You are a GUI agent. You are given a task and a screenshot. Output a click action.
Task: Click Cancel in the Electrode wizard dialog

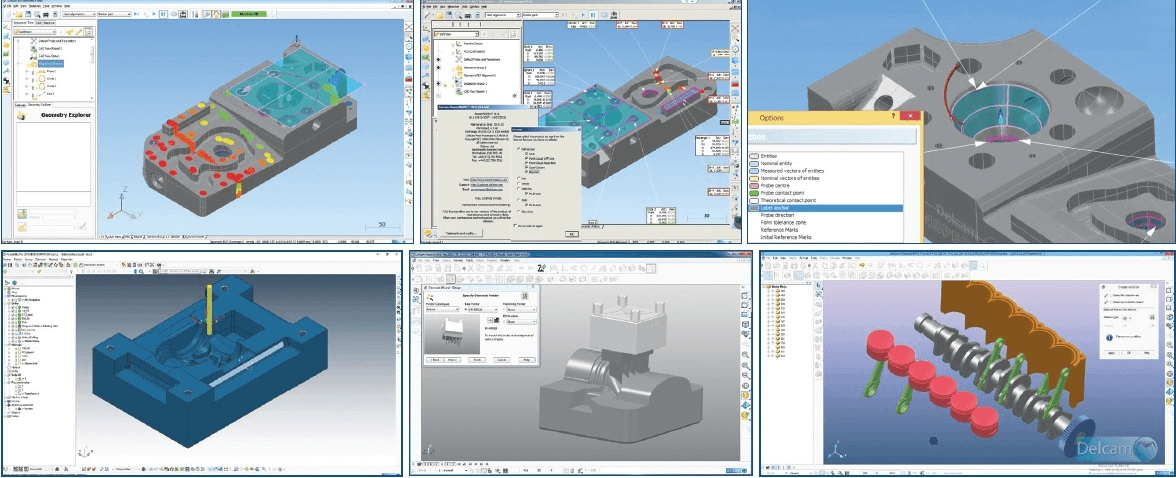click(x=502, y=359)
